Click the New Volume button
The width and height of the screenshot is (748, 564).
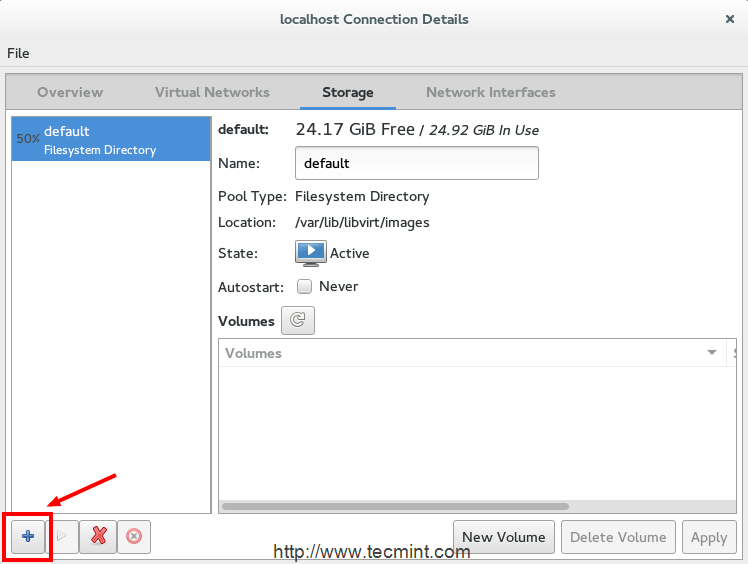[x=504, y=537]
